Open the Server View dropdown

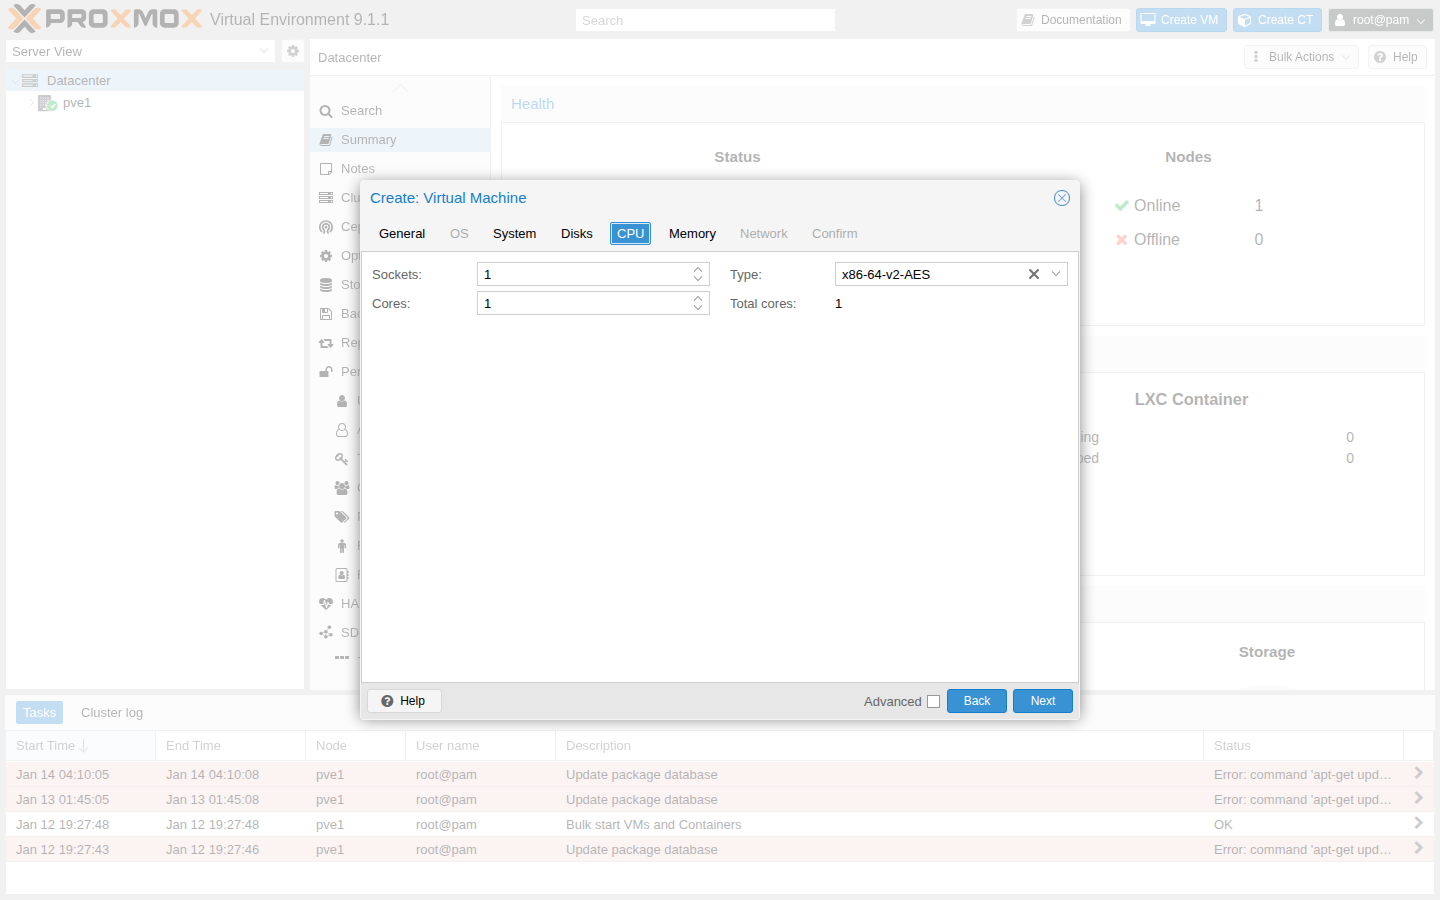coord(263,51)
